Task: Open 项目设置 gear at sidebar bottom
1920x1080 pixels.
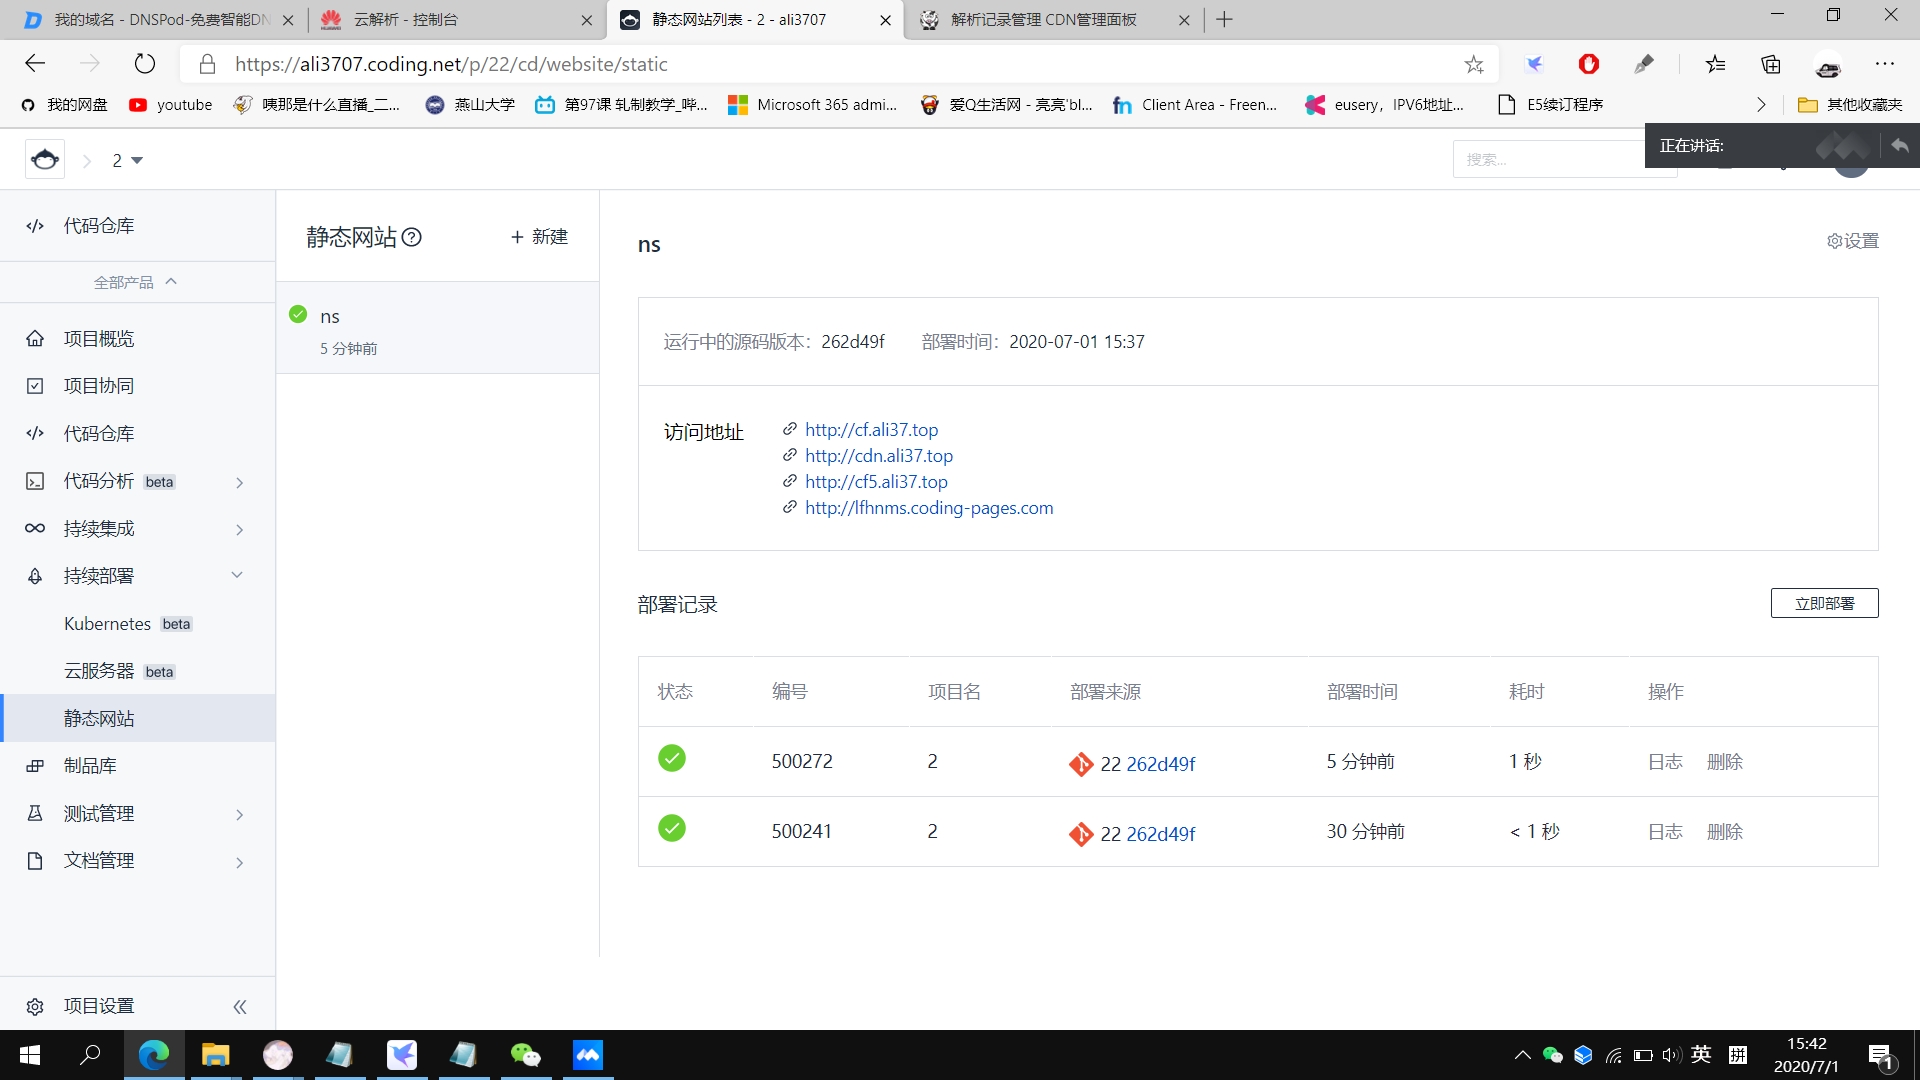Action: pos(35,1006)
